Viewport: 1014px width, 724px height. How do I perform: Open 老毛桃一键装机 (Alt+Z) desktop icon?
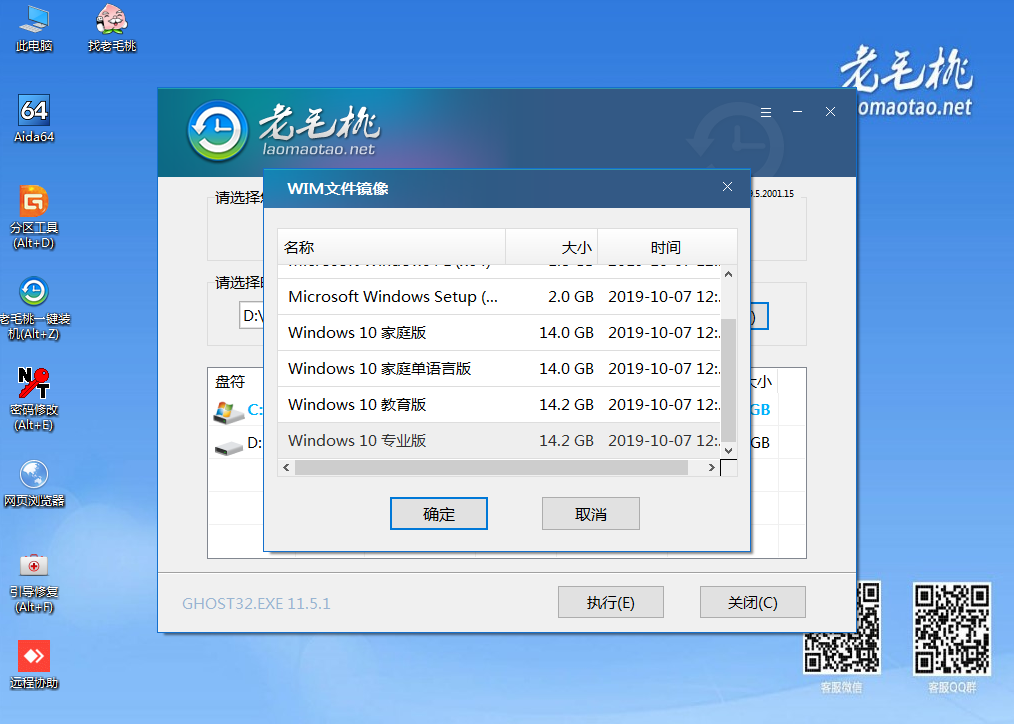(x=34, y=308)
